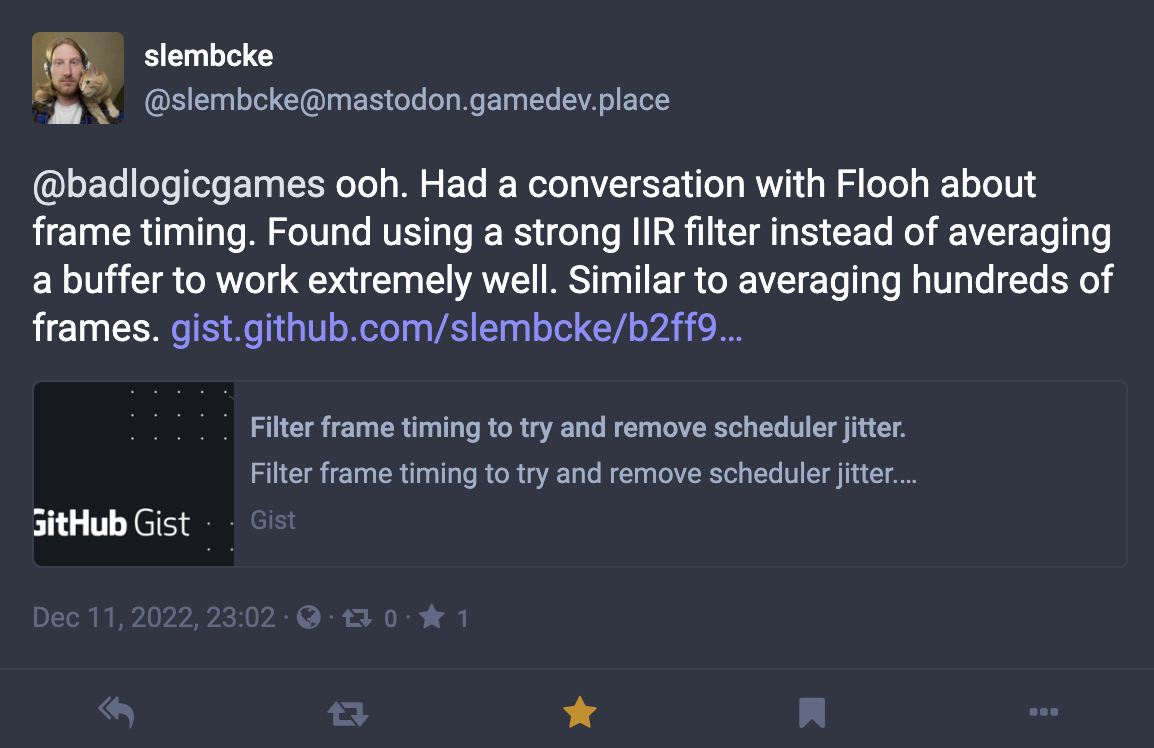The height and width of the screenshot is (748, 1154).
Task: Open the public visibility globe icon
Action: (308, 617)
